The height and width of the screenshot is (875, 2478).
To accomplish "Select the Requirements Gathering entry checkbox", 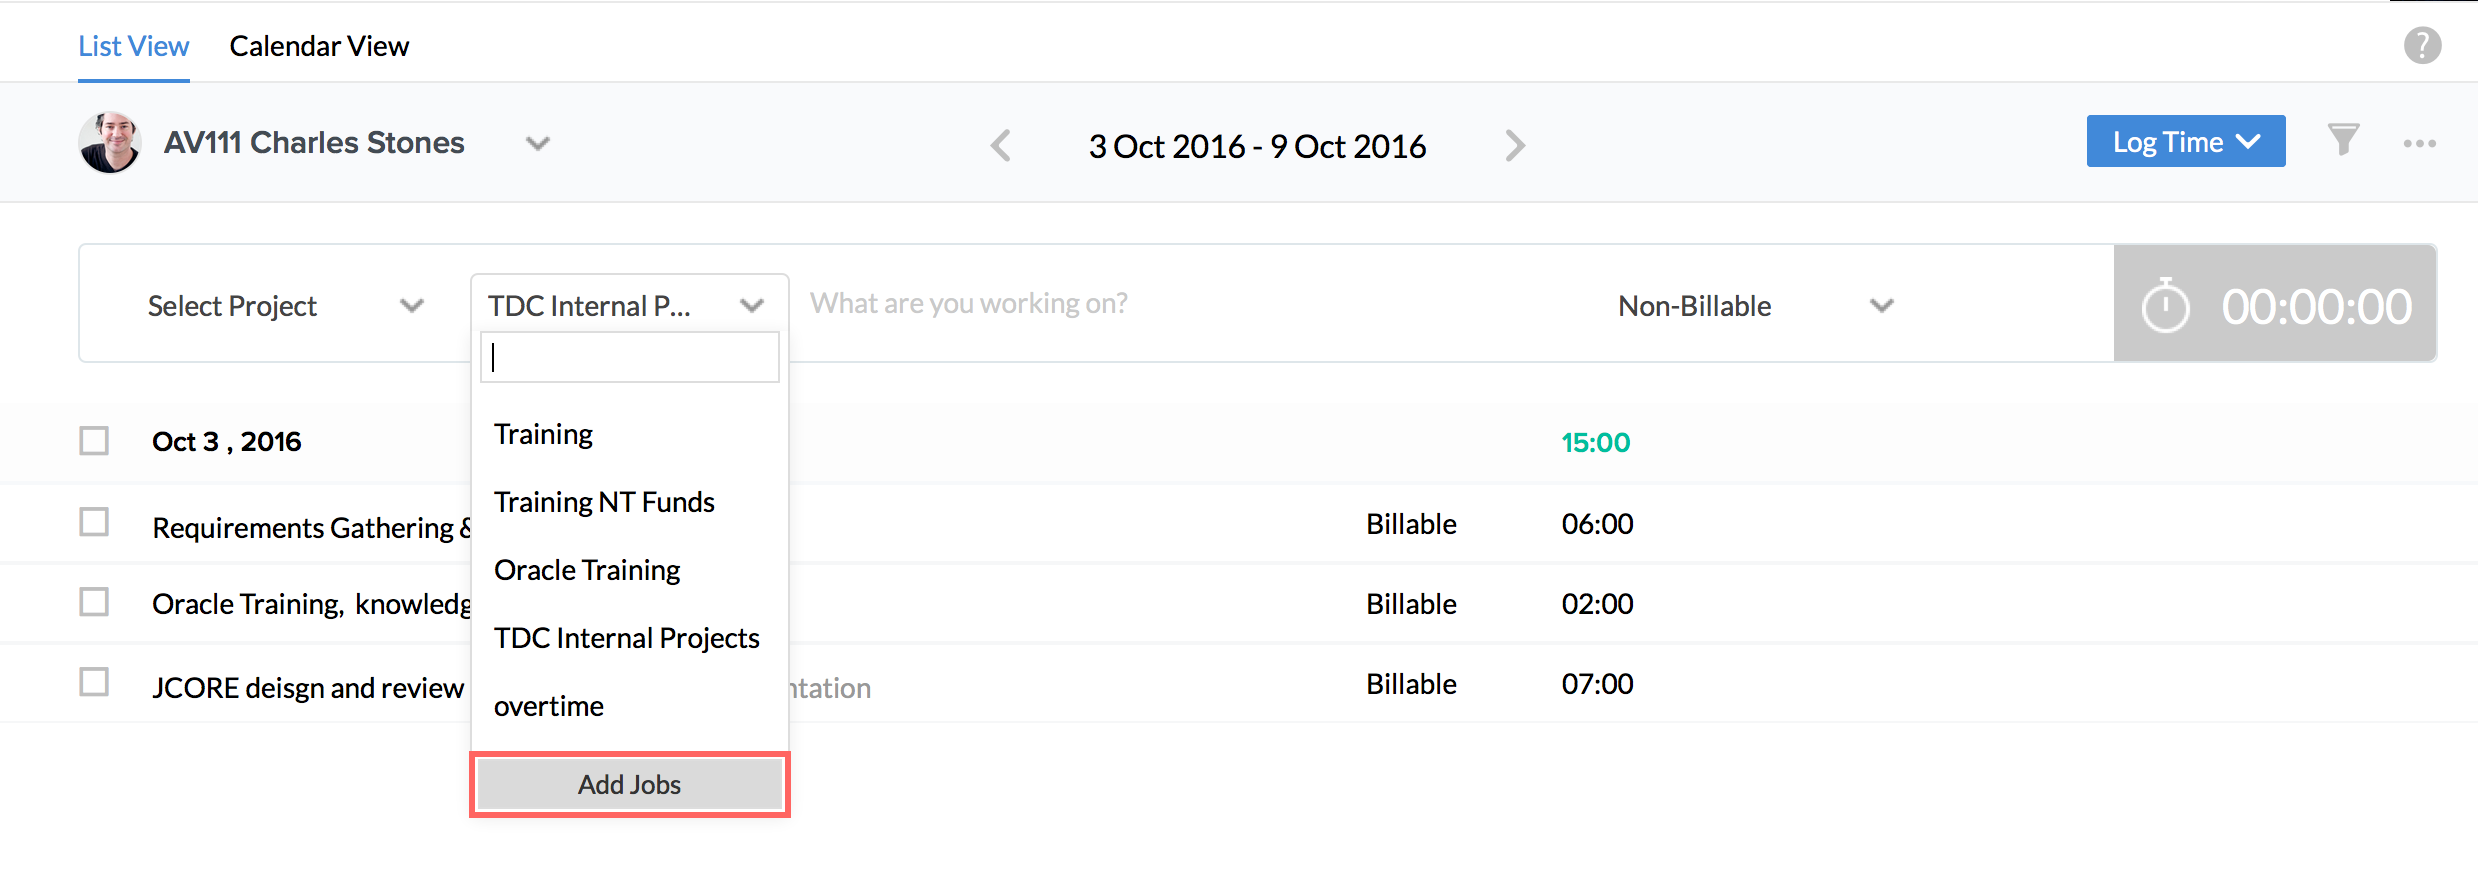I will pos(94,522).
